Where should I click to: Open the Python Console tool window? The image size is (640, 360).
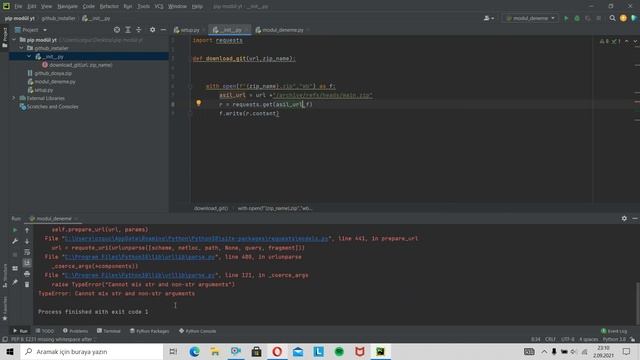point(198,331)
